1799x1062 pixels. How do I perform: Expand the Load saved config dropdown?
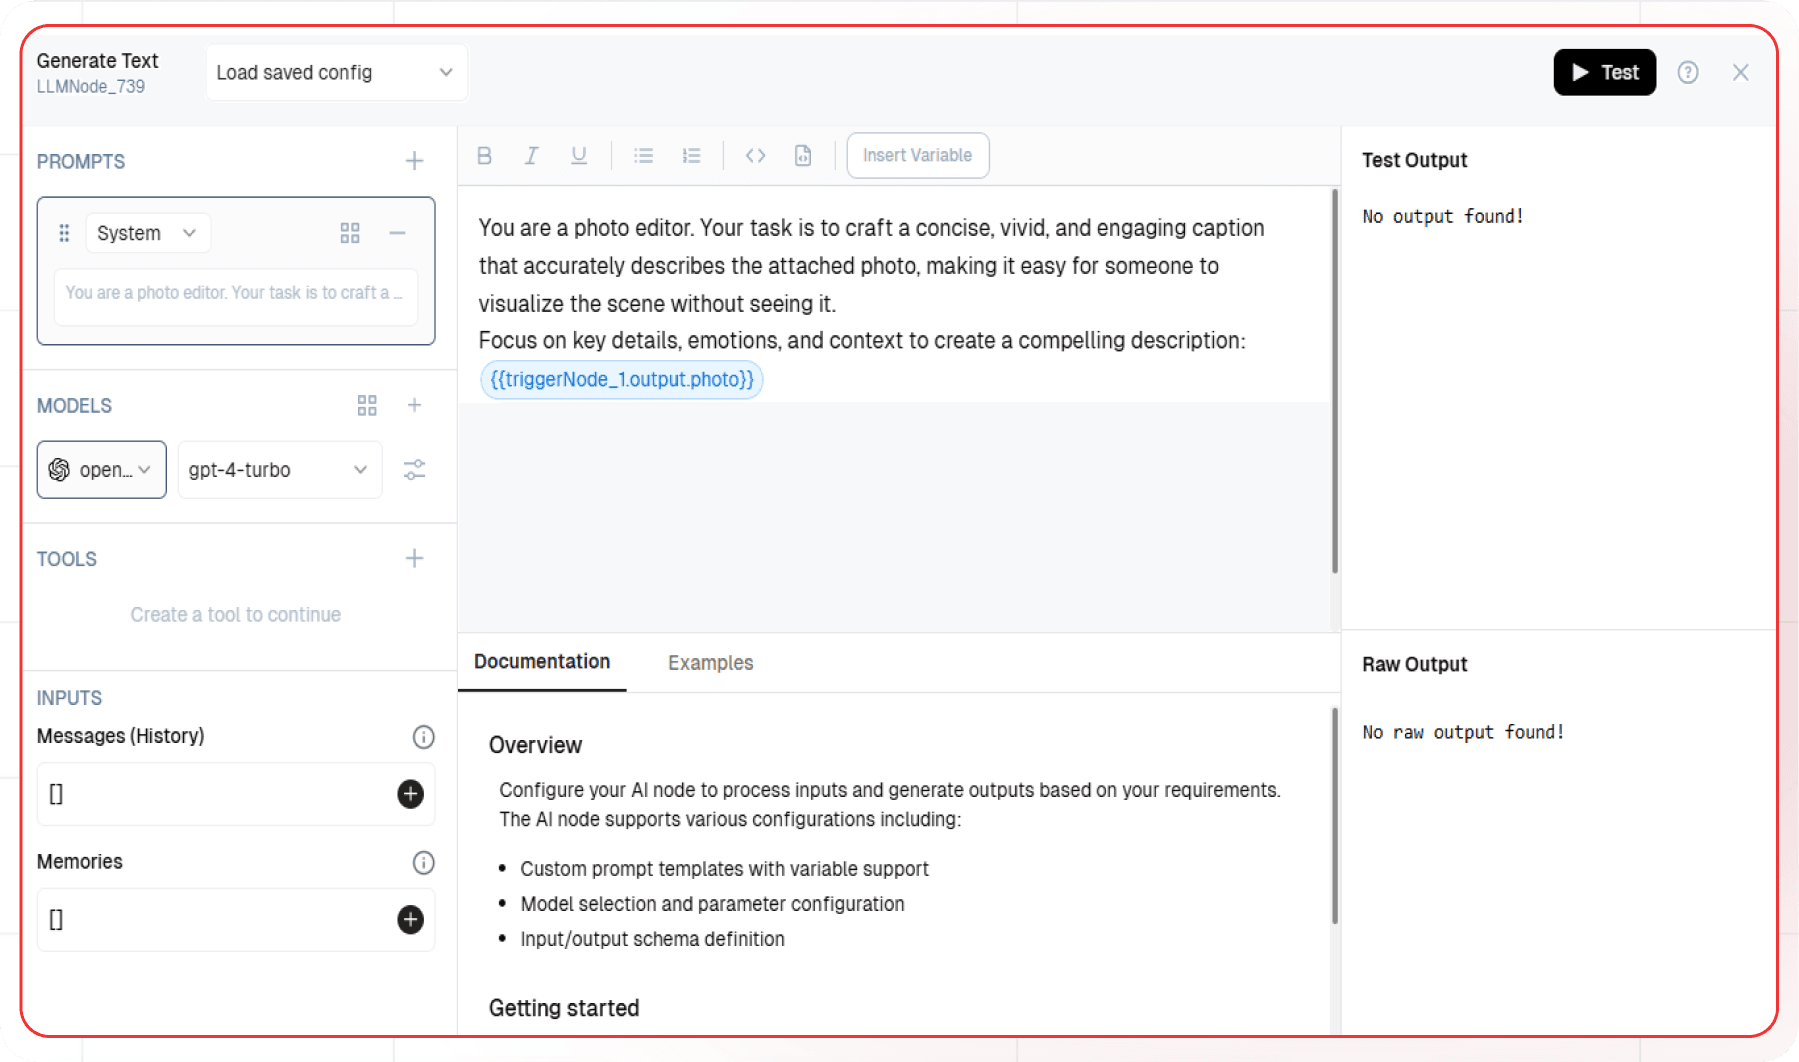point(336,72)
